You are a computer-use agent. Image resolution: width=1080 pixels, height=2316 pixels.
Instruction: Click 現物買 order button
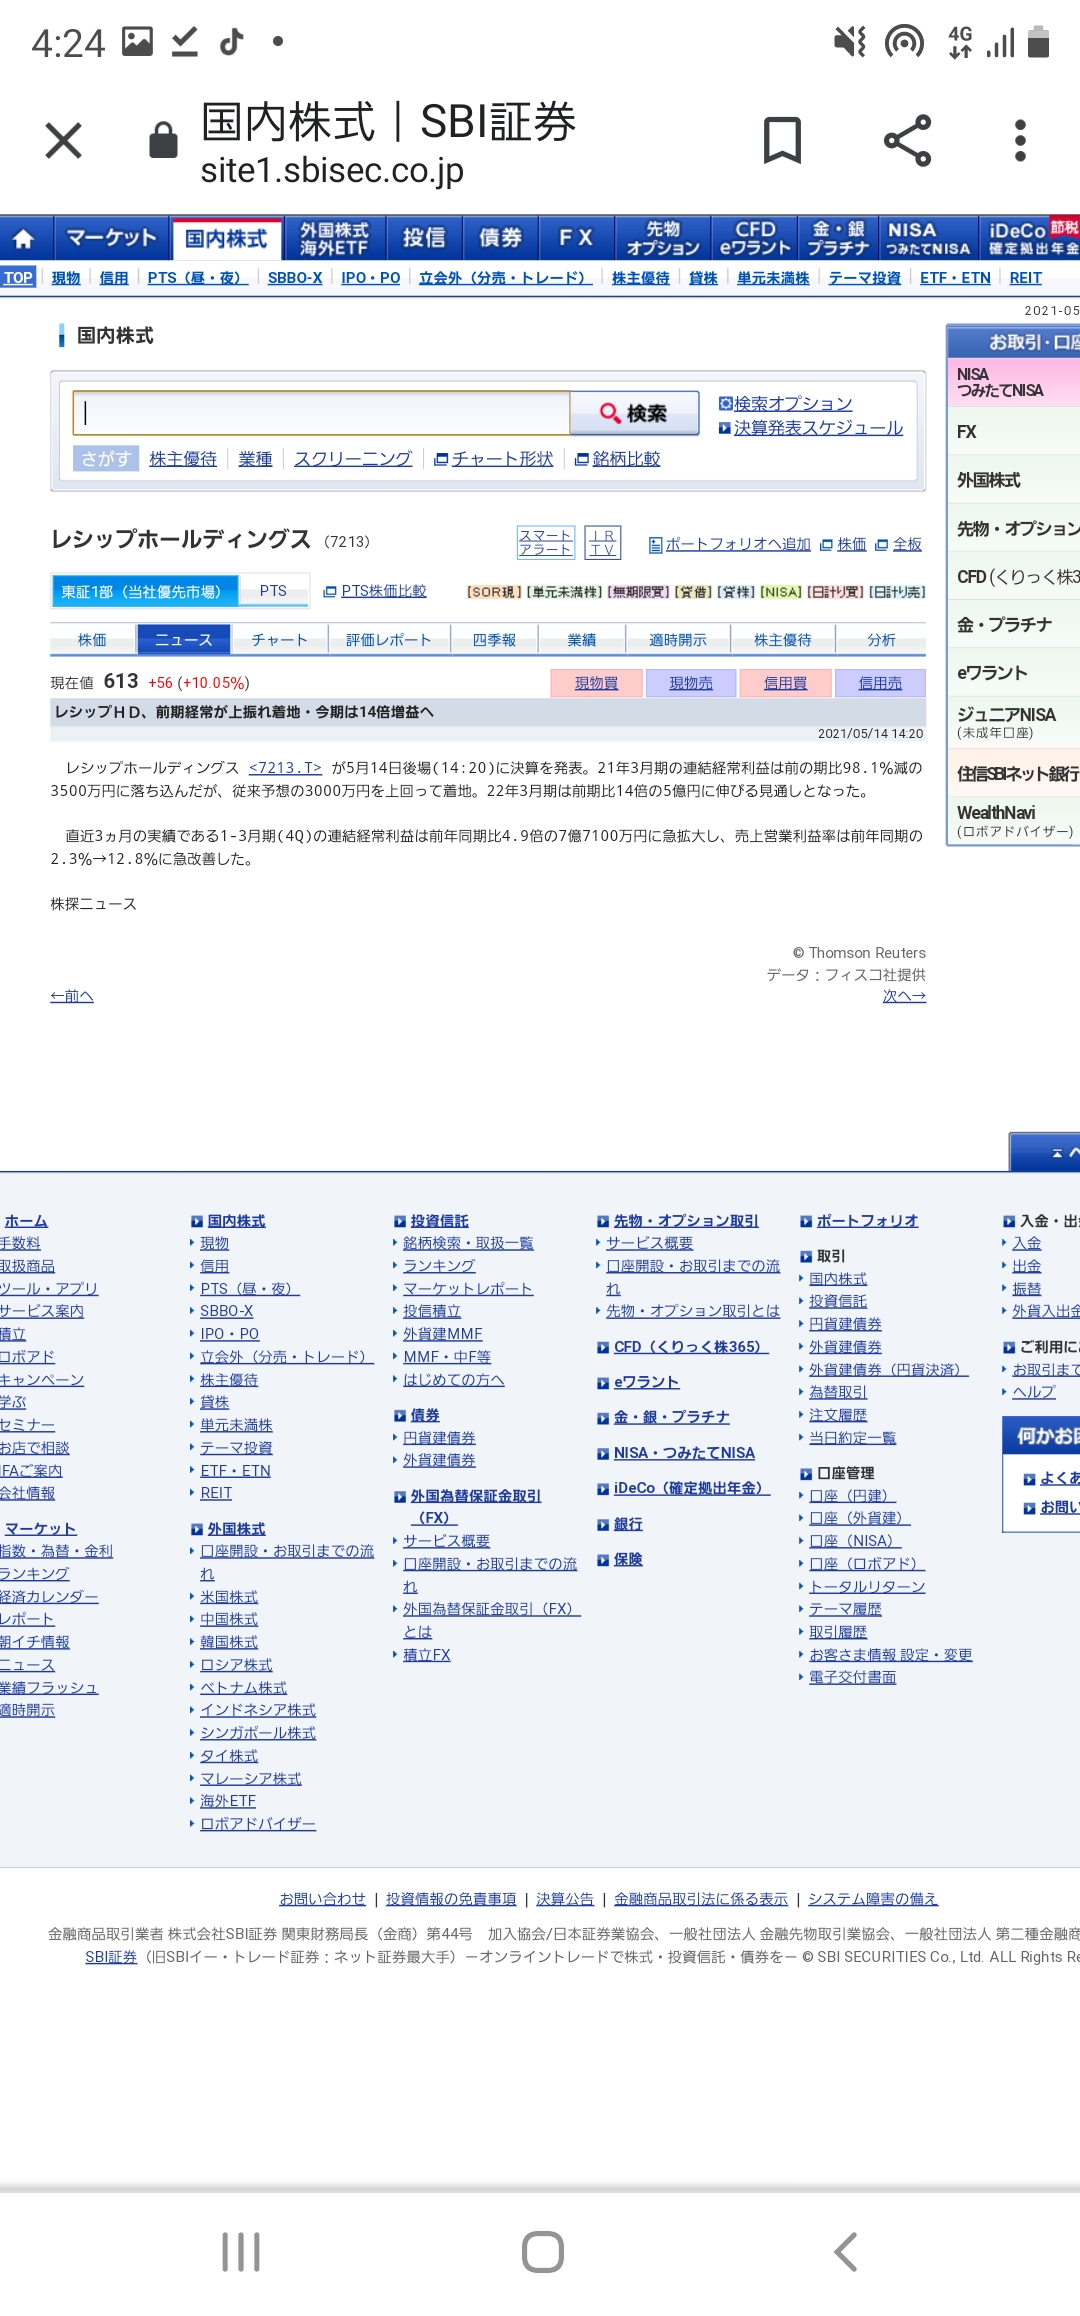click(x=597, y=683)
